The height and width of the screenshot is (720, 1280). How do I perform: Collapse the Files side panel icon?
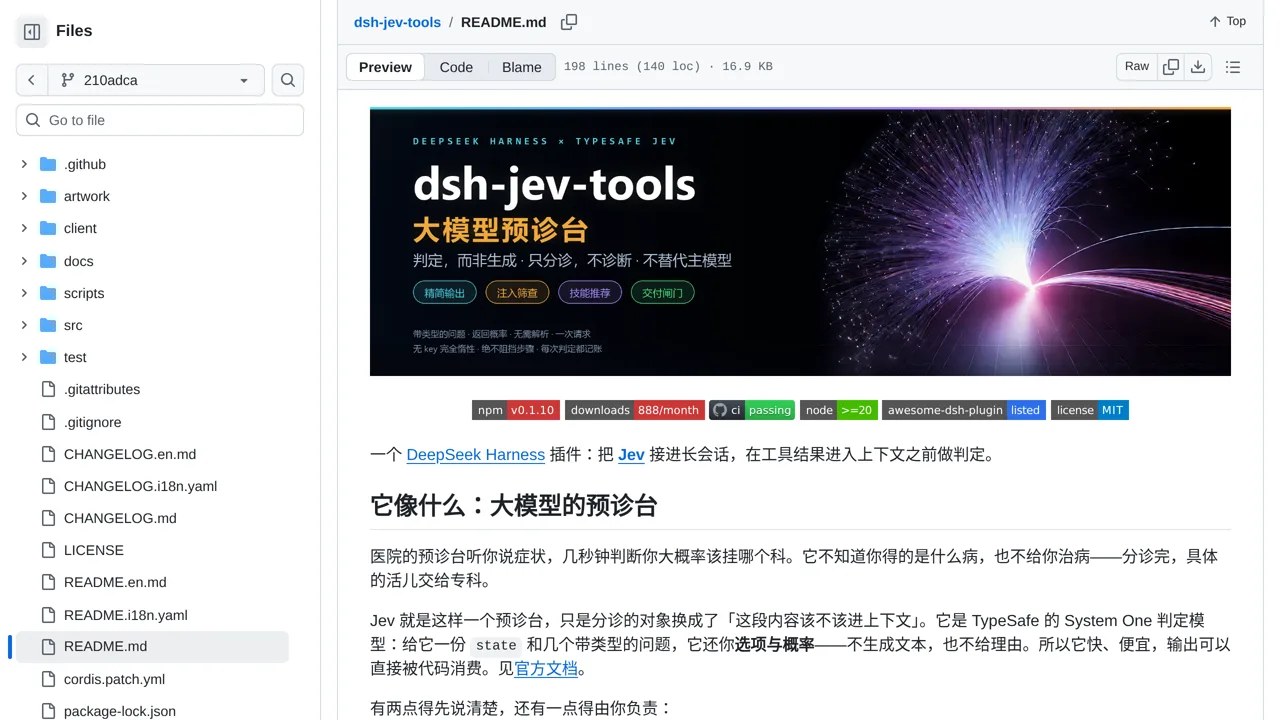tap(32, 32)
